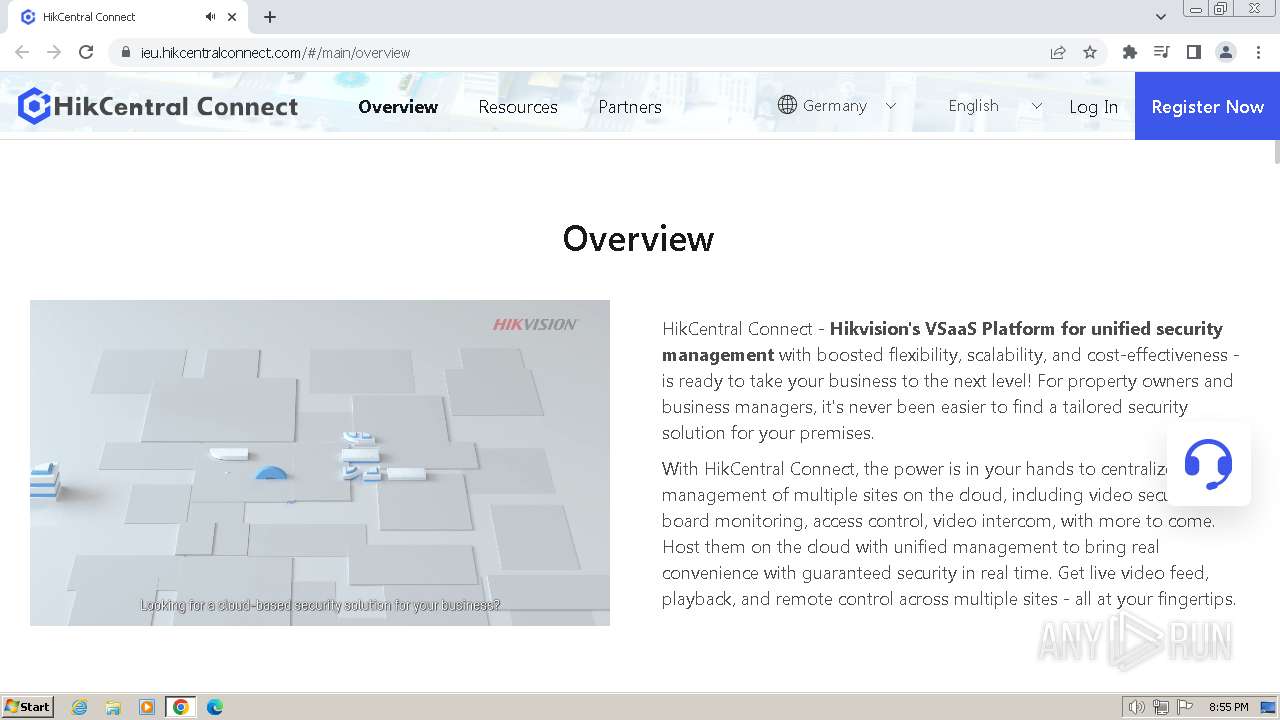Close the HikCentral Connect browser tab
1280x720 pixels.
click(x=232, y=17)
